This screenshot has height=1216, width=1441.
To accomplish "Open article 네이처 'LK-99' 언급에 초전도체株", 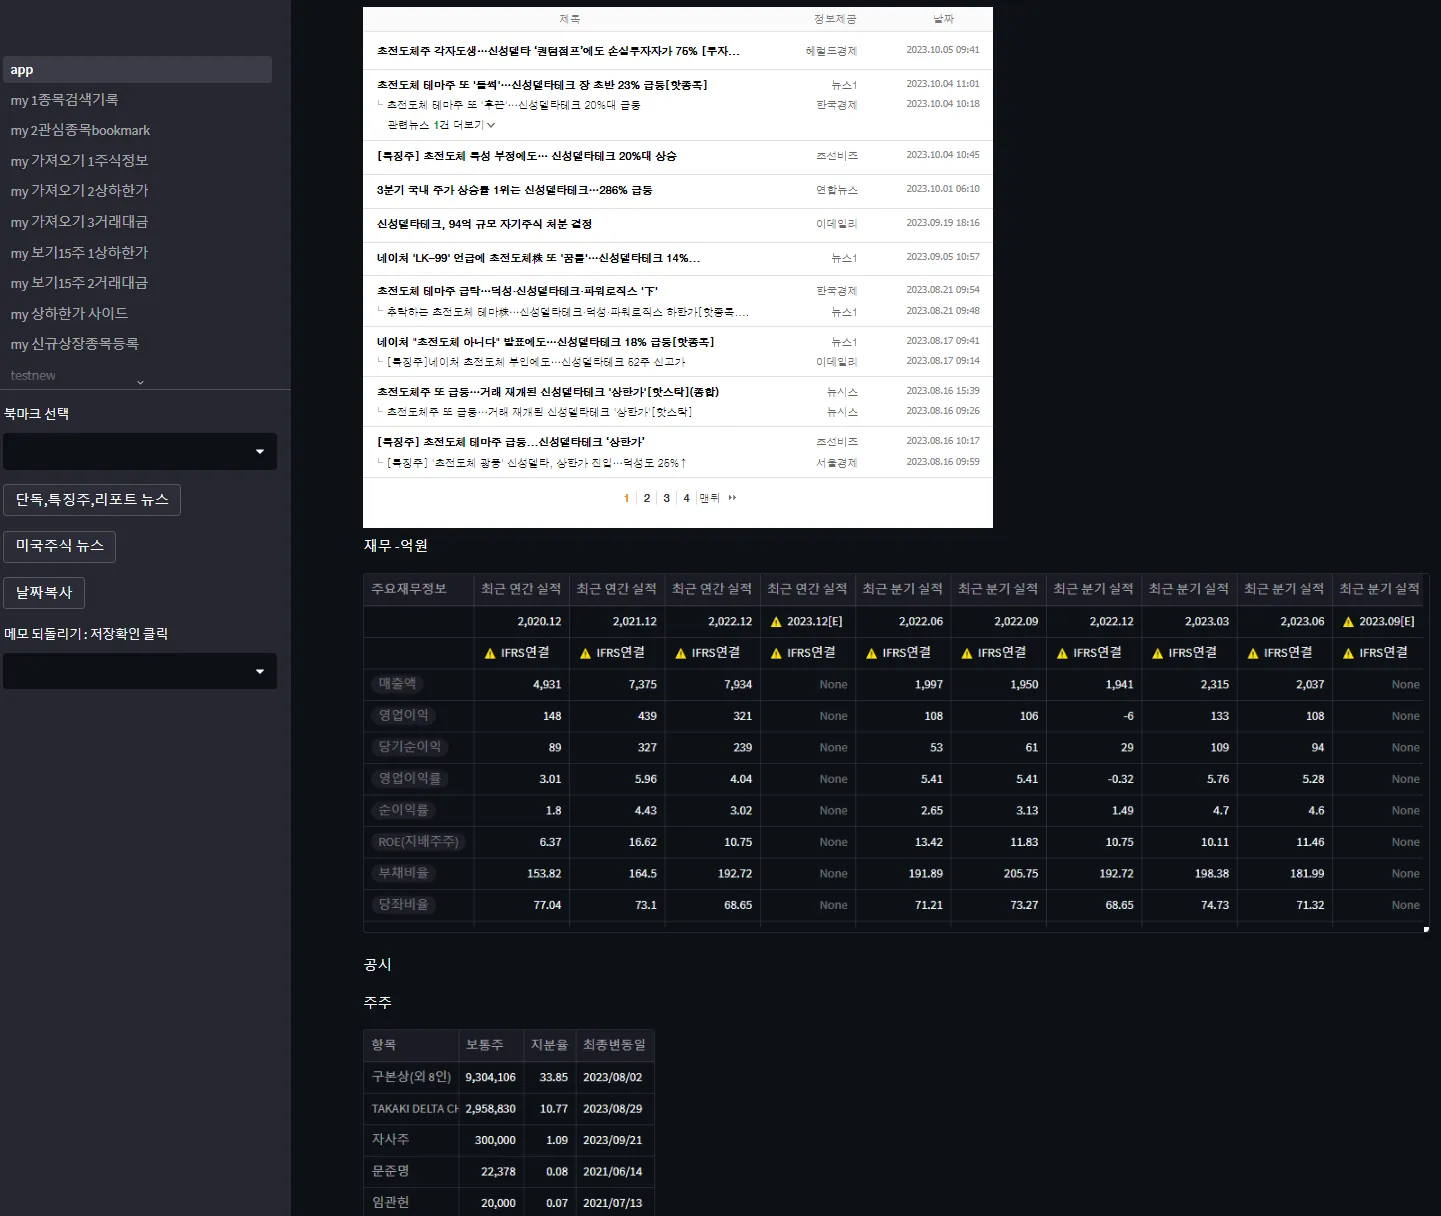I will 538,258.
